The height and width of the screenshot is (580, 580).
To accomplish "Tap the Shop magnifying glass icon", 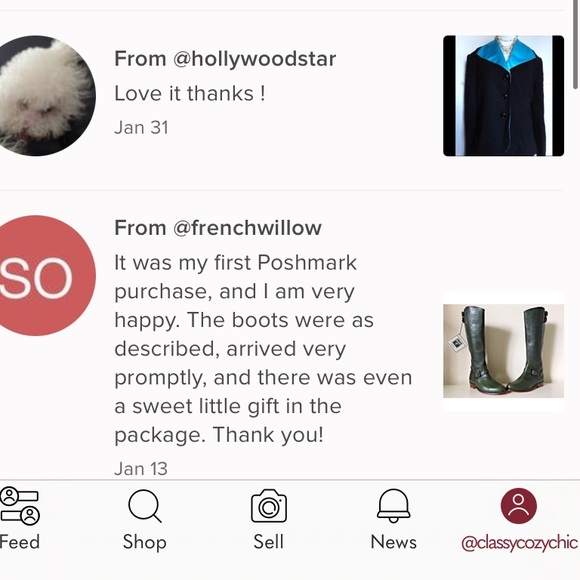I will pos(145,506).
